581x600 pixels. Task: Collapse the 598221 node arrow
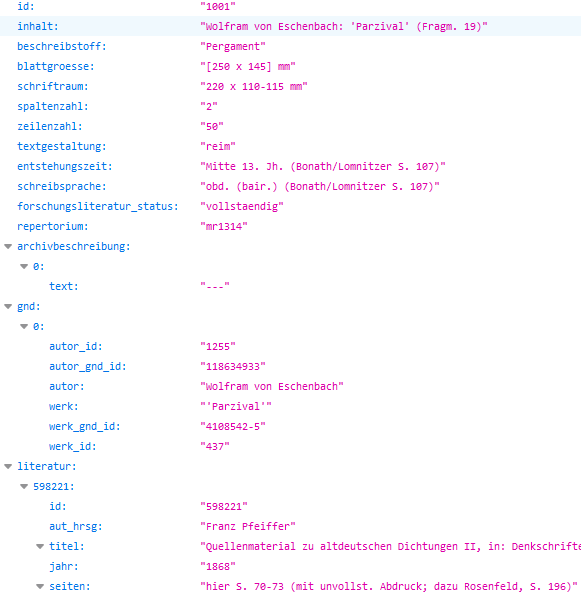(24, 486)
